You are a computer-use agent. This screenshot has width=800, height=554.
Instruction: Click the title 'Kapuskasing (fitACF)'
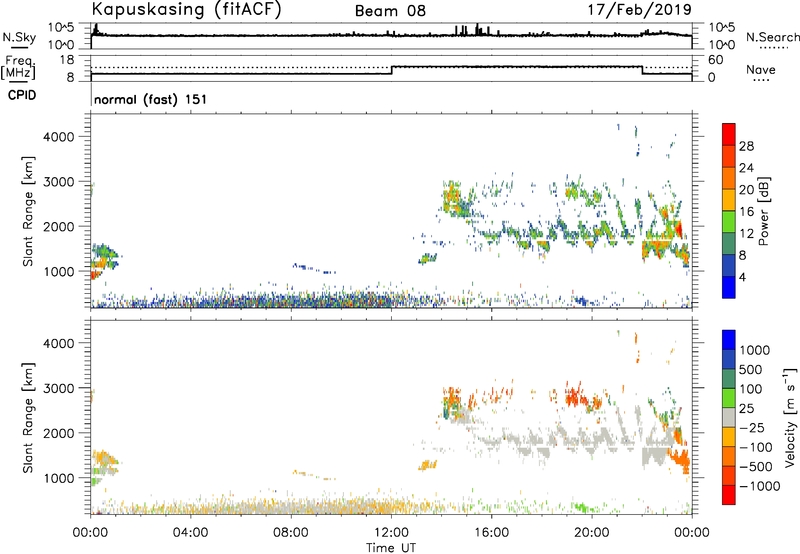[186, 9]
